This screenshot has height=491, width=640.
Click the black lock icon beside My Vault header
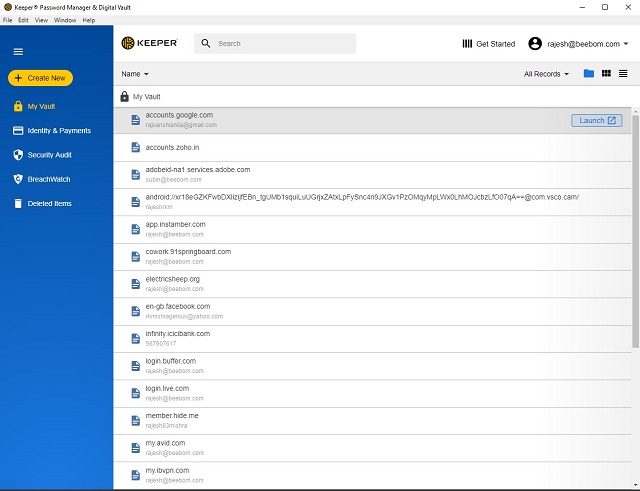(124, 96)
